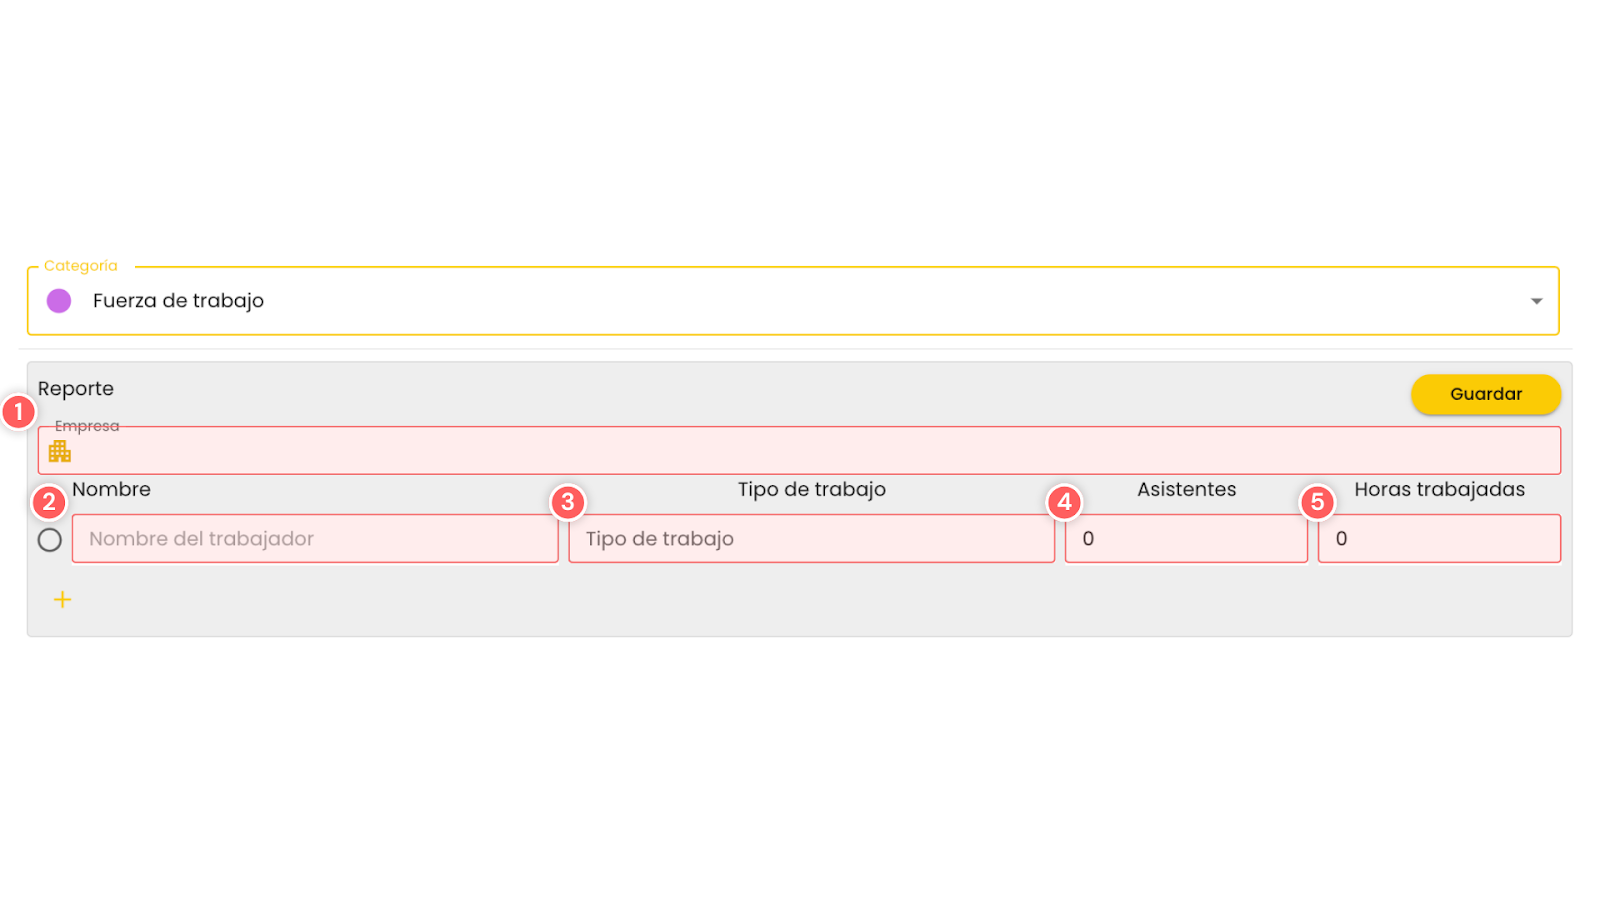Click the Nombre del trabajador field

[x=315, y=538]
